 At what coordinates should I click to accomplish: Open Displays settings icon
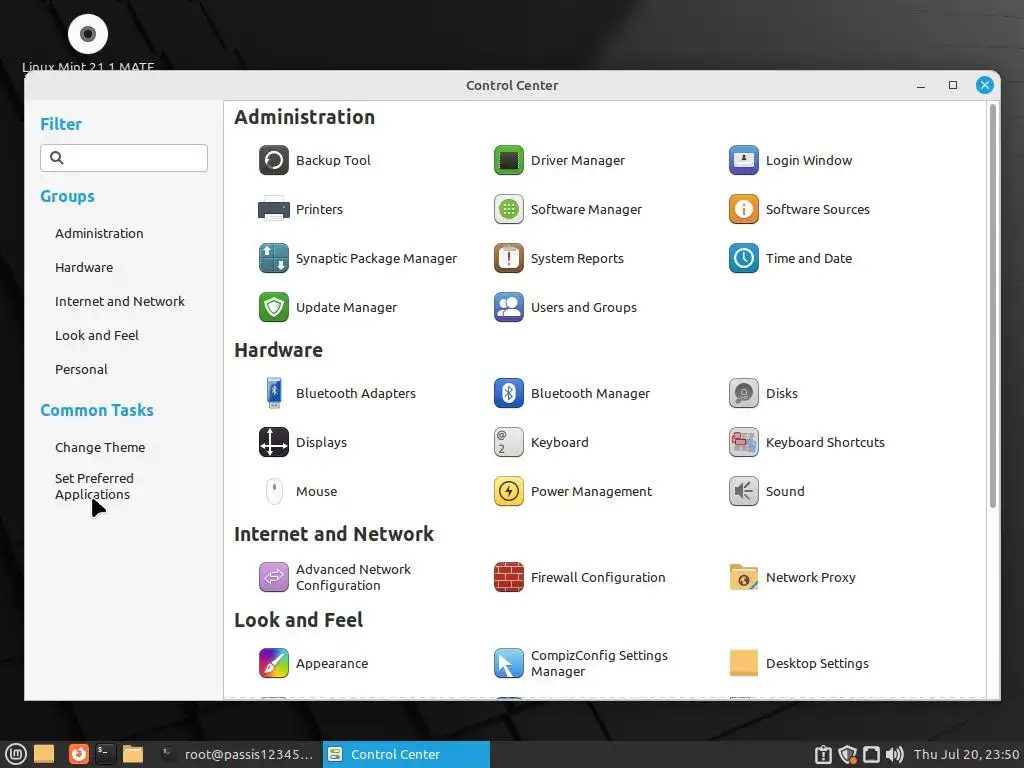(x=274, y=442)
